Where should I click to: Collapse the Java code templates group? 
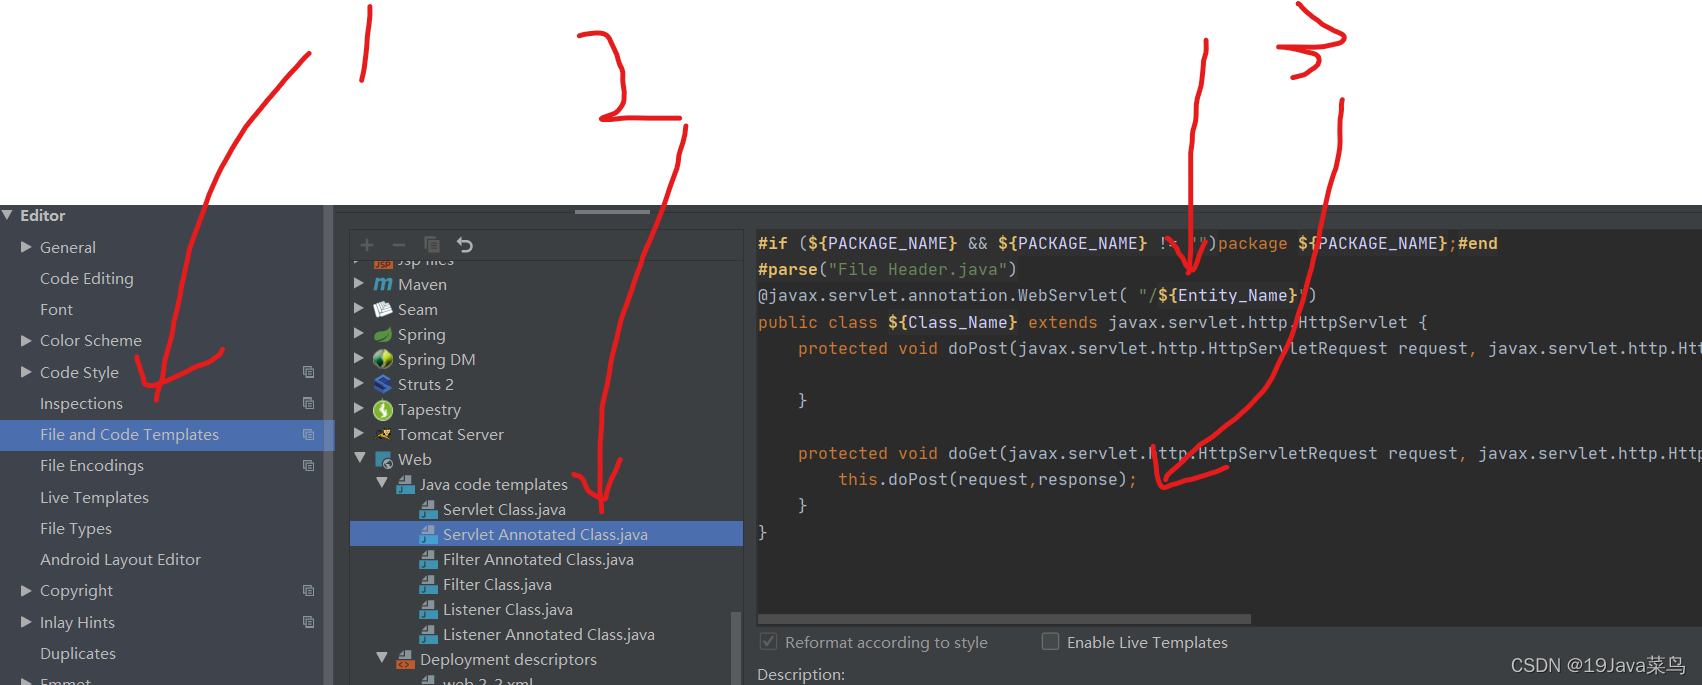click(x=382, y=483)
